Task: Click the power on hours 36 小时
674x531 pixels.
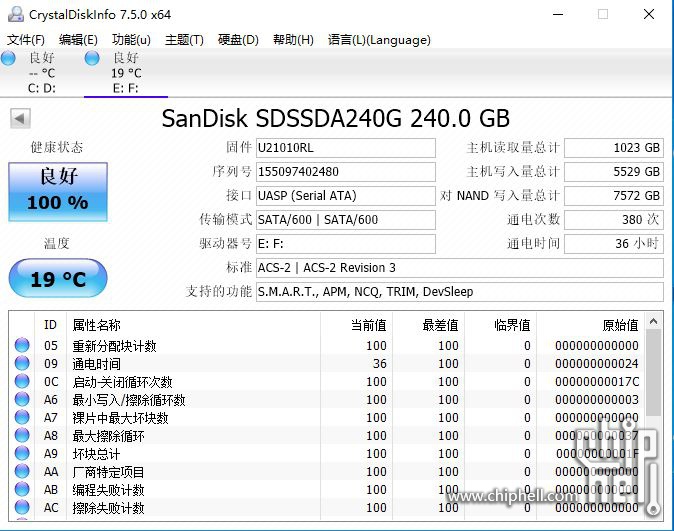Action: click(x=614, y=244)
